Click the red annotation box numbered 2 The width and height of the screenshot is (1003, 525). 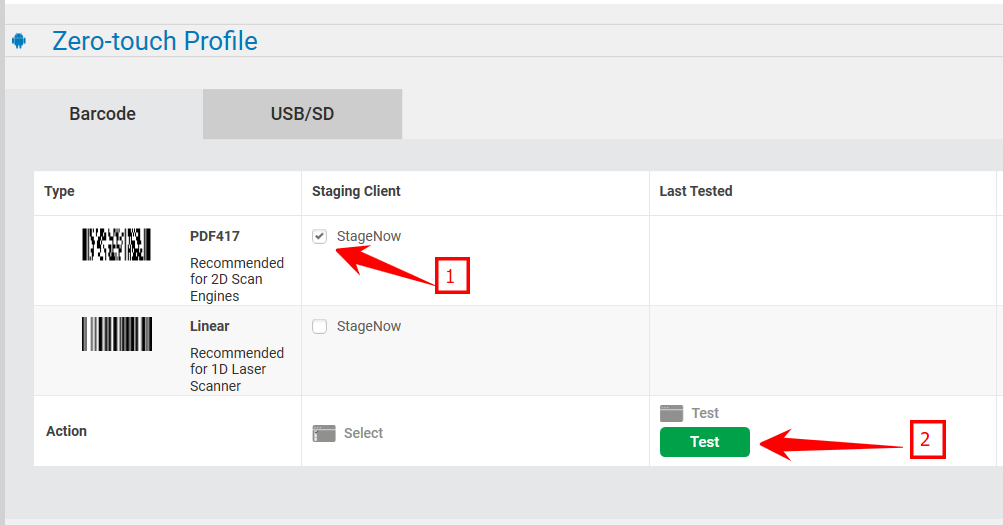point(927,439)
